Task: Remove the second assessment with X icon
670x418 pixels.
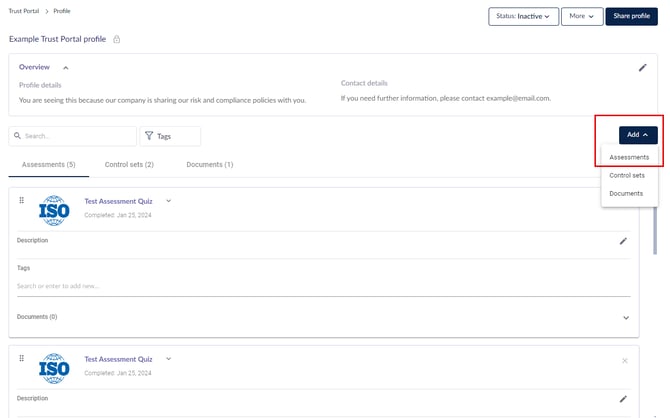Action: point(625,360)
